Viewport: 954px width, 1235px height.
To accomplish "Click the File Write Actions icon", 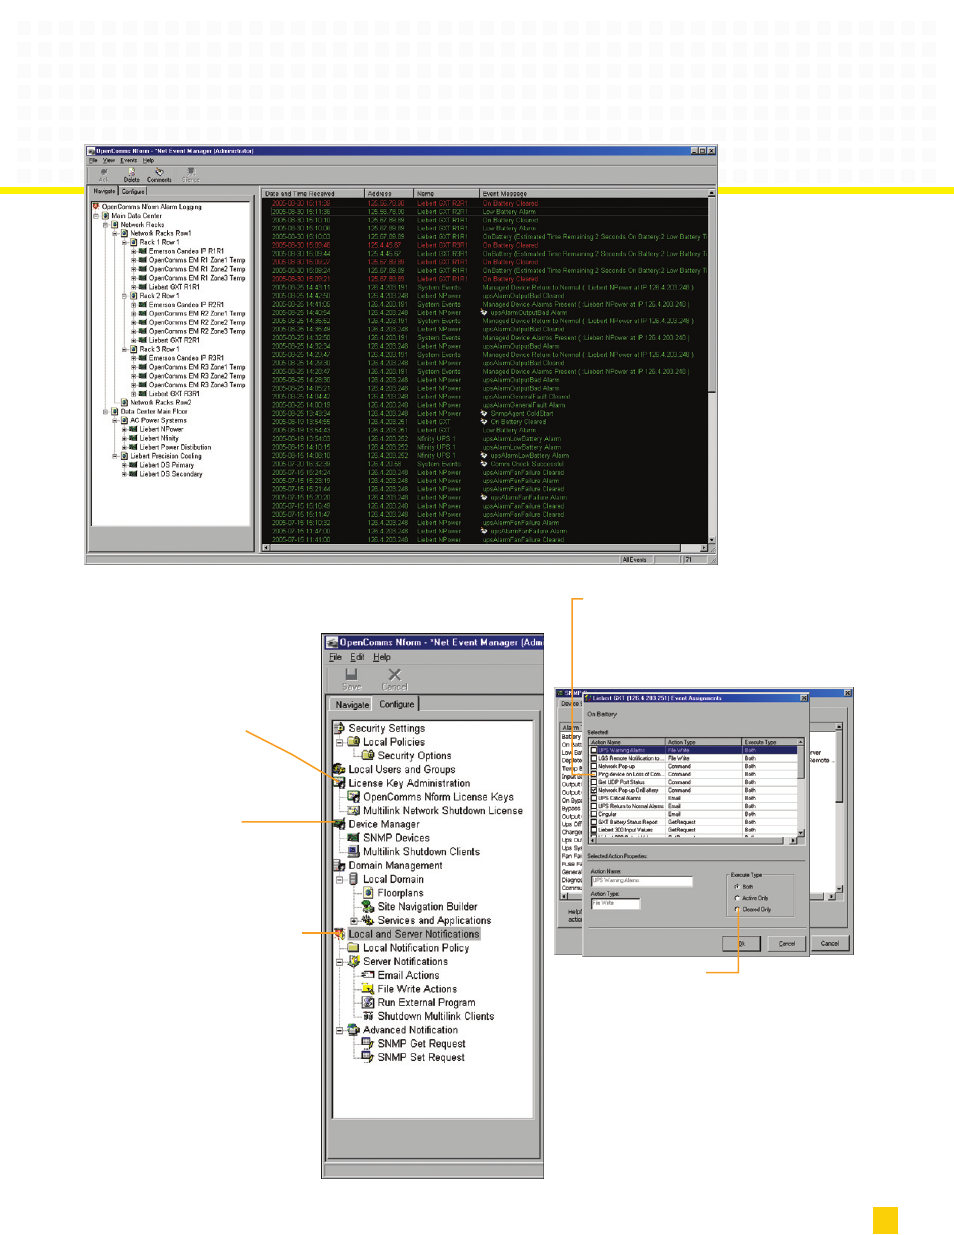I will [368, 989].
